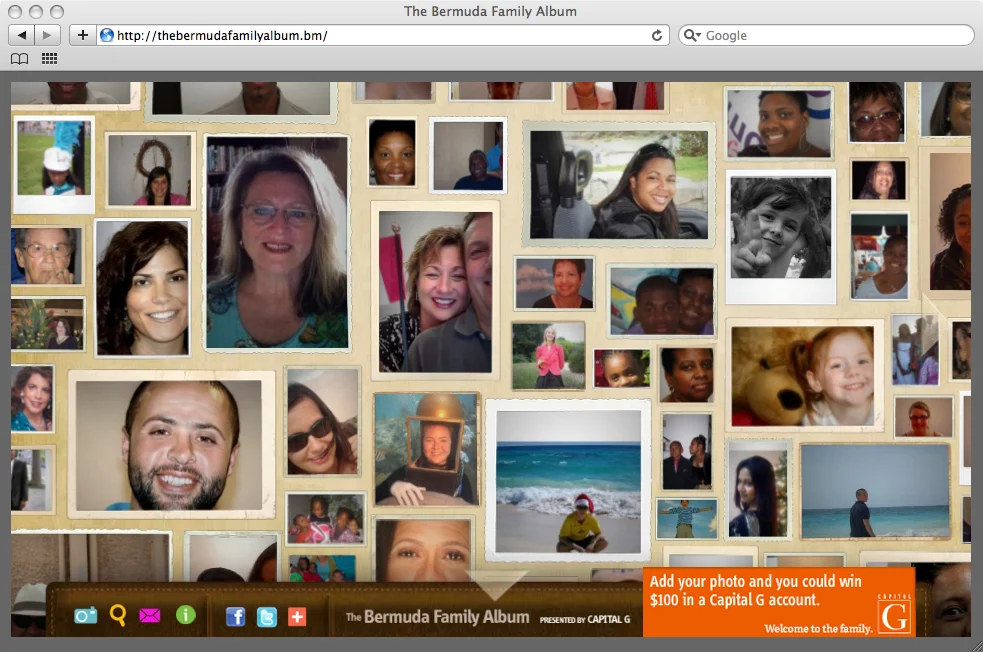Open the yellow magnifier search icon

point(118,616)
